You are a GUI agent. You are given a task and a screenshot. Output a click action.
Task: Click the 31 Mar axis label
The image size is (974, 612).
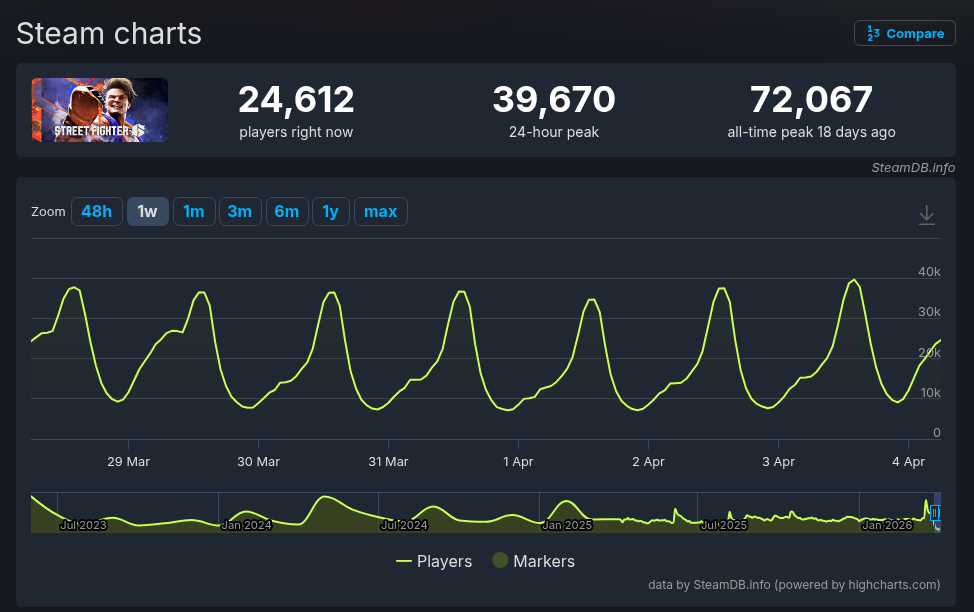(x=388, y=462)
